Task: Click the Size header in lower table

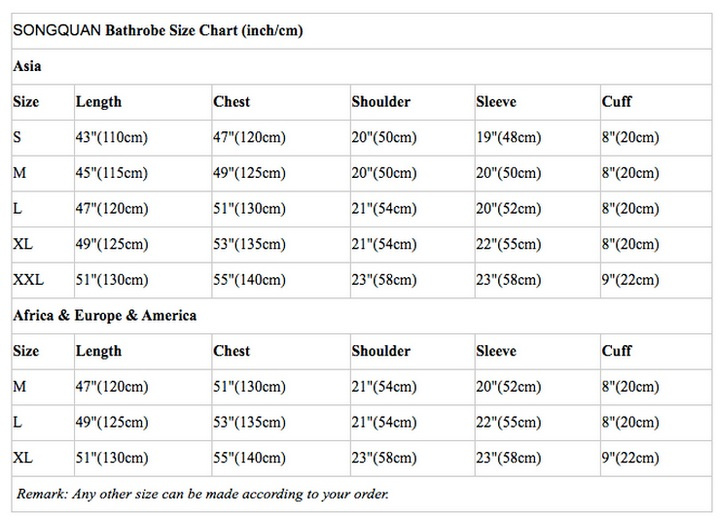Action: [x=26, y=351]
